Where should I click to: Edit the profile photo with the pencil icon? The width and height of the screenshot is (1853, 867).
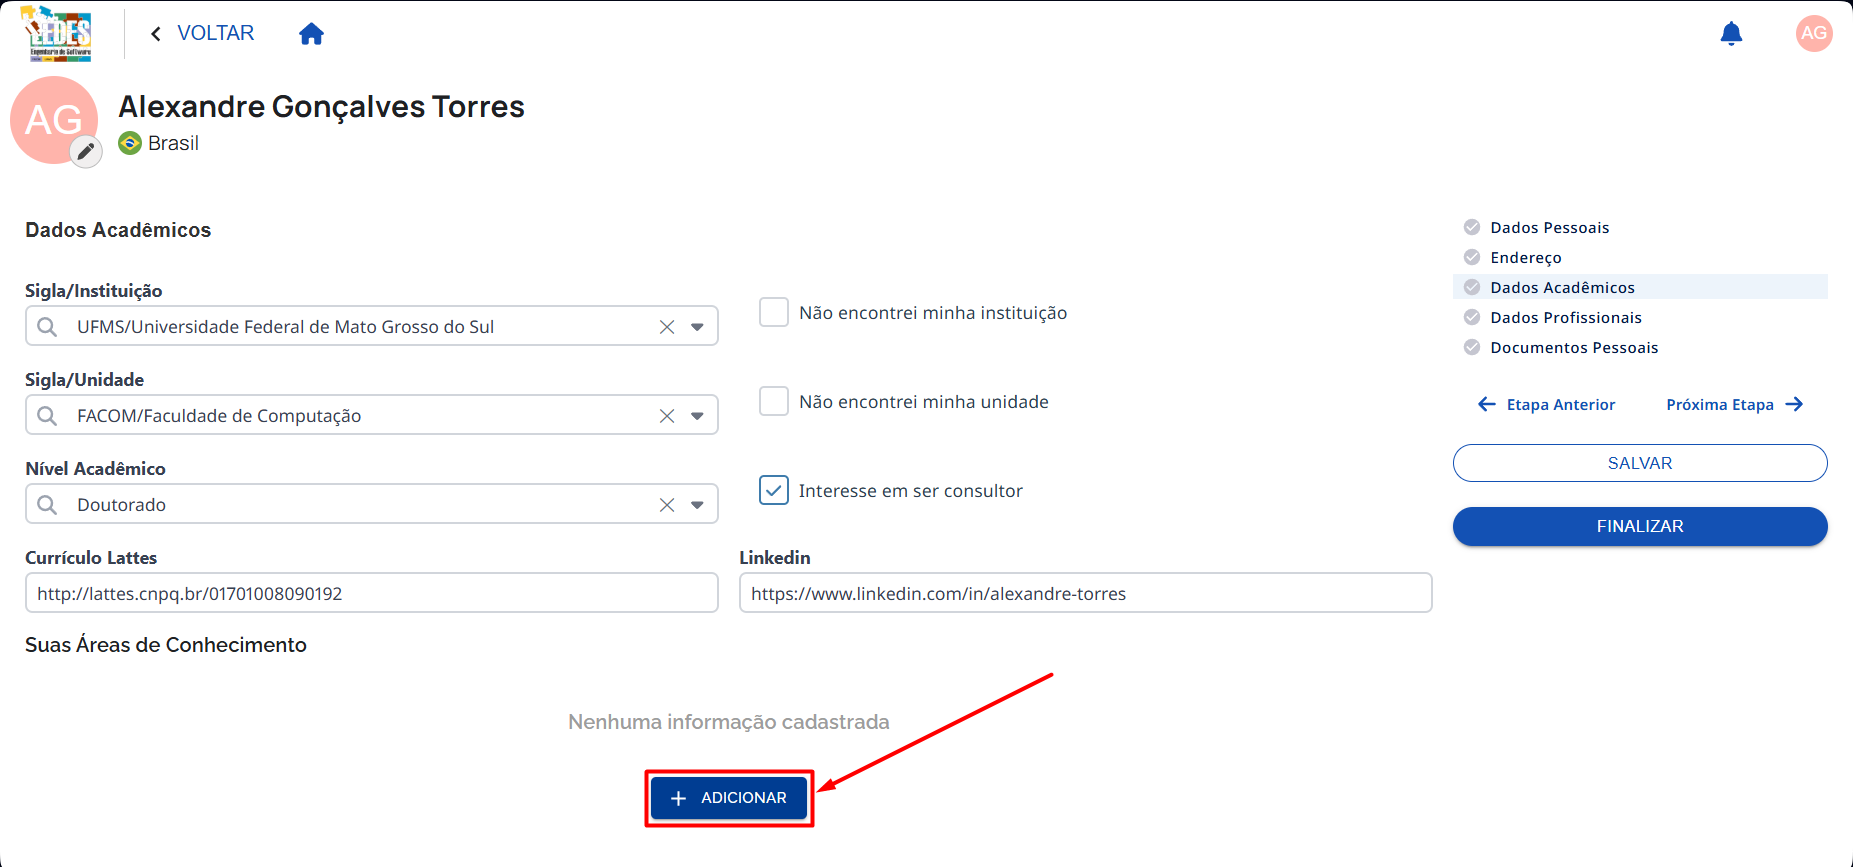tap(86, 152)
